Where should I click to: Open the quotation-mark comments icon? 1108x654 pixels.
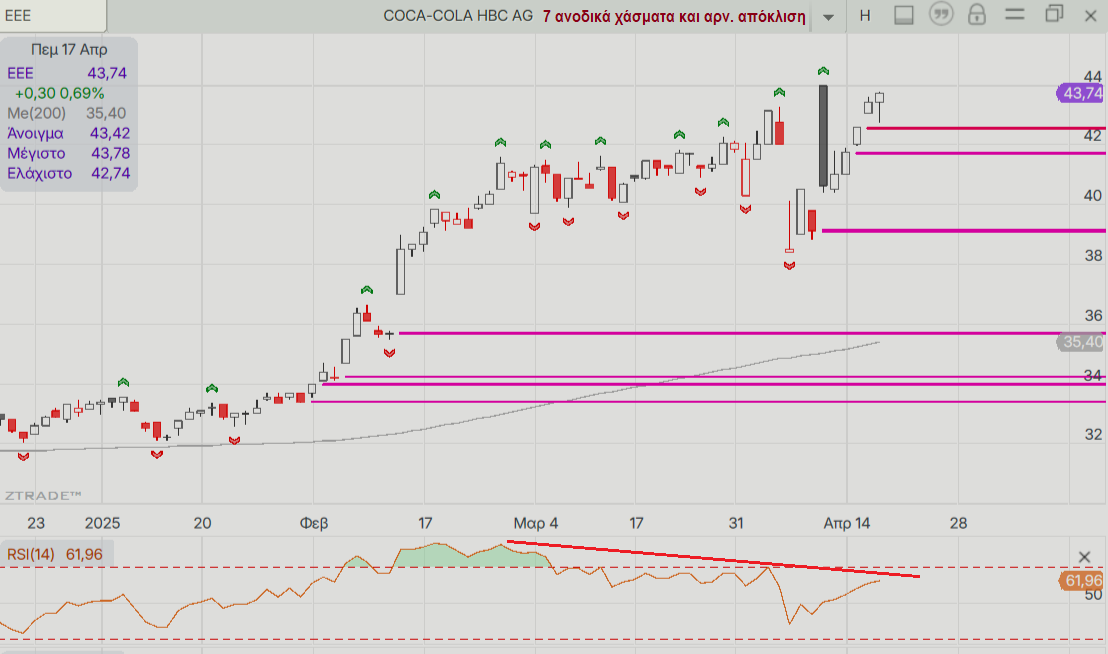(941, 14)
